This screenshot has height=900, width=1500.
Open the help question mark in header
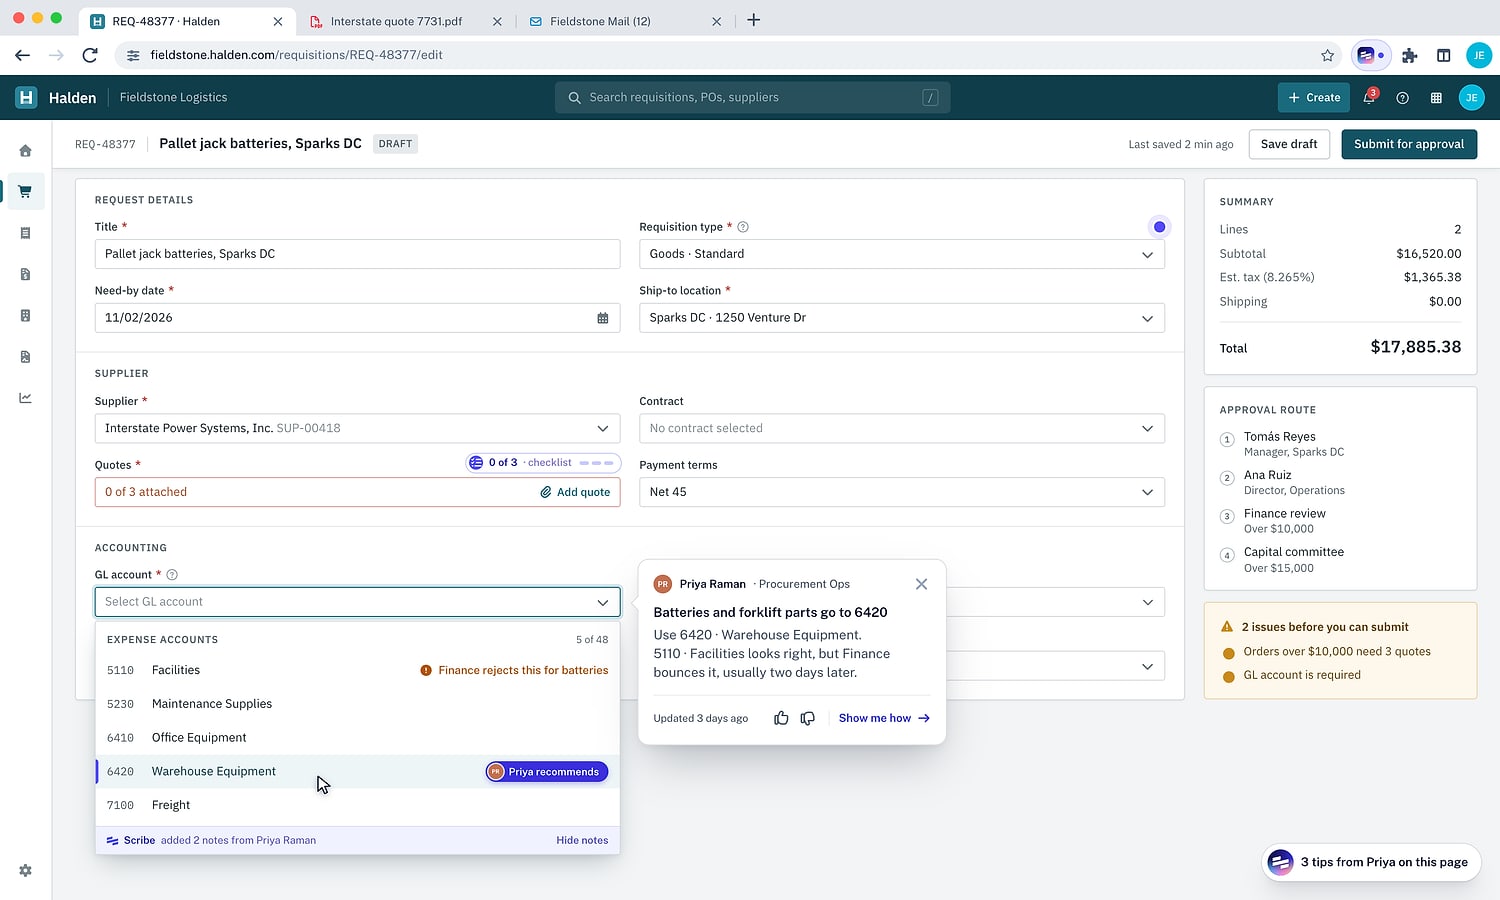pyautogui.click(x=1402, y=98)
